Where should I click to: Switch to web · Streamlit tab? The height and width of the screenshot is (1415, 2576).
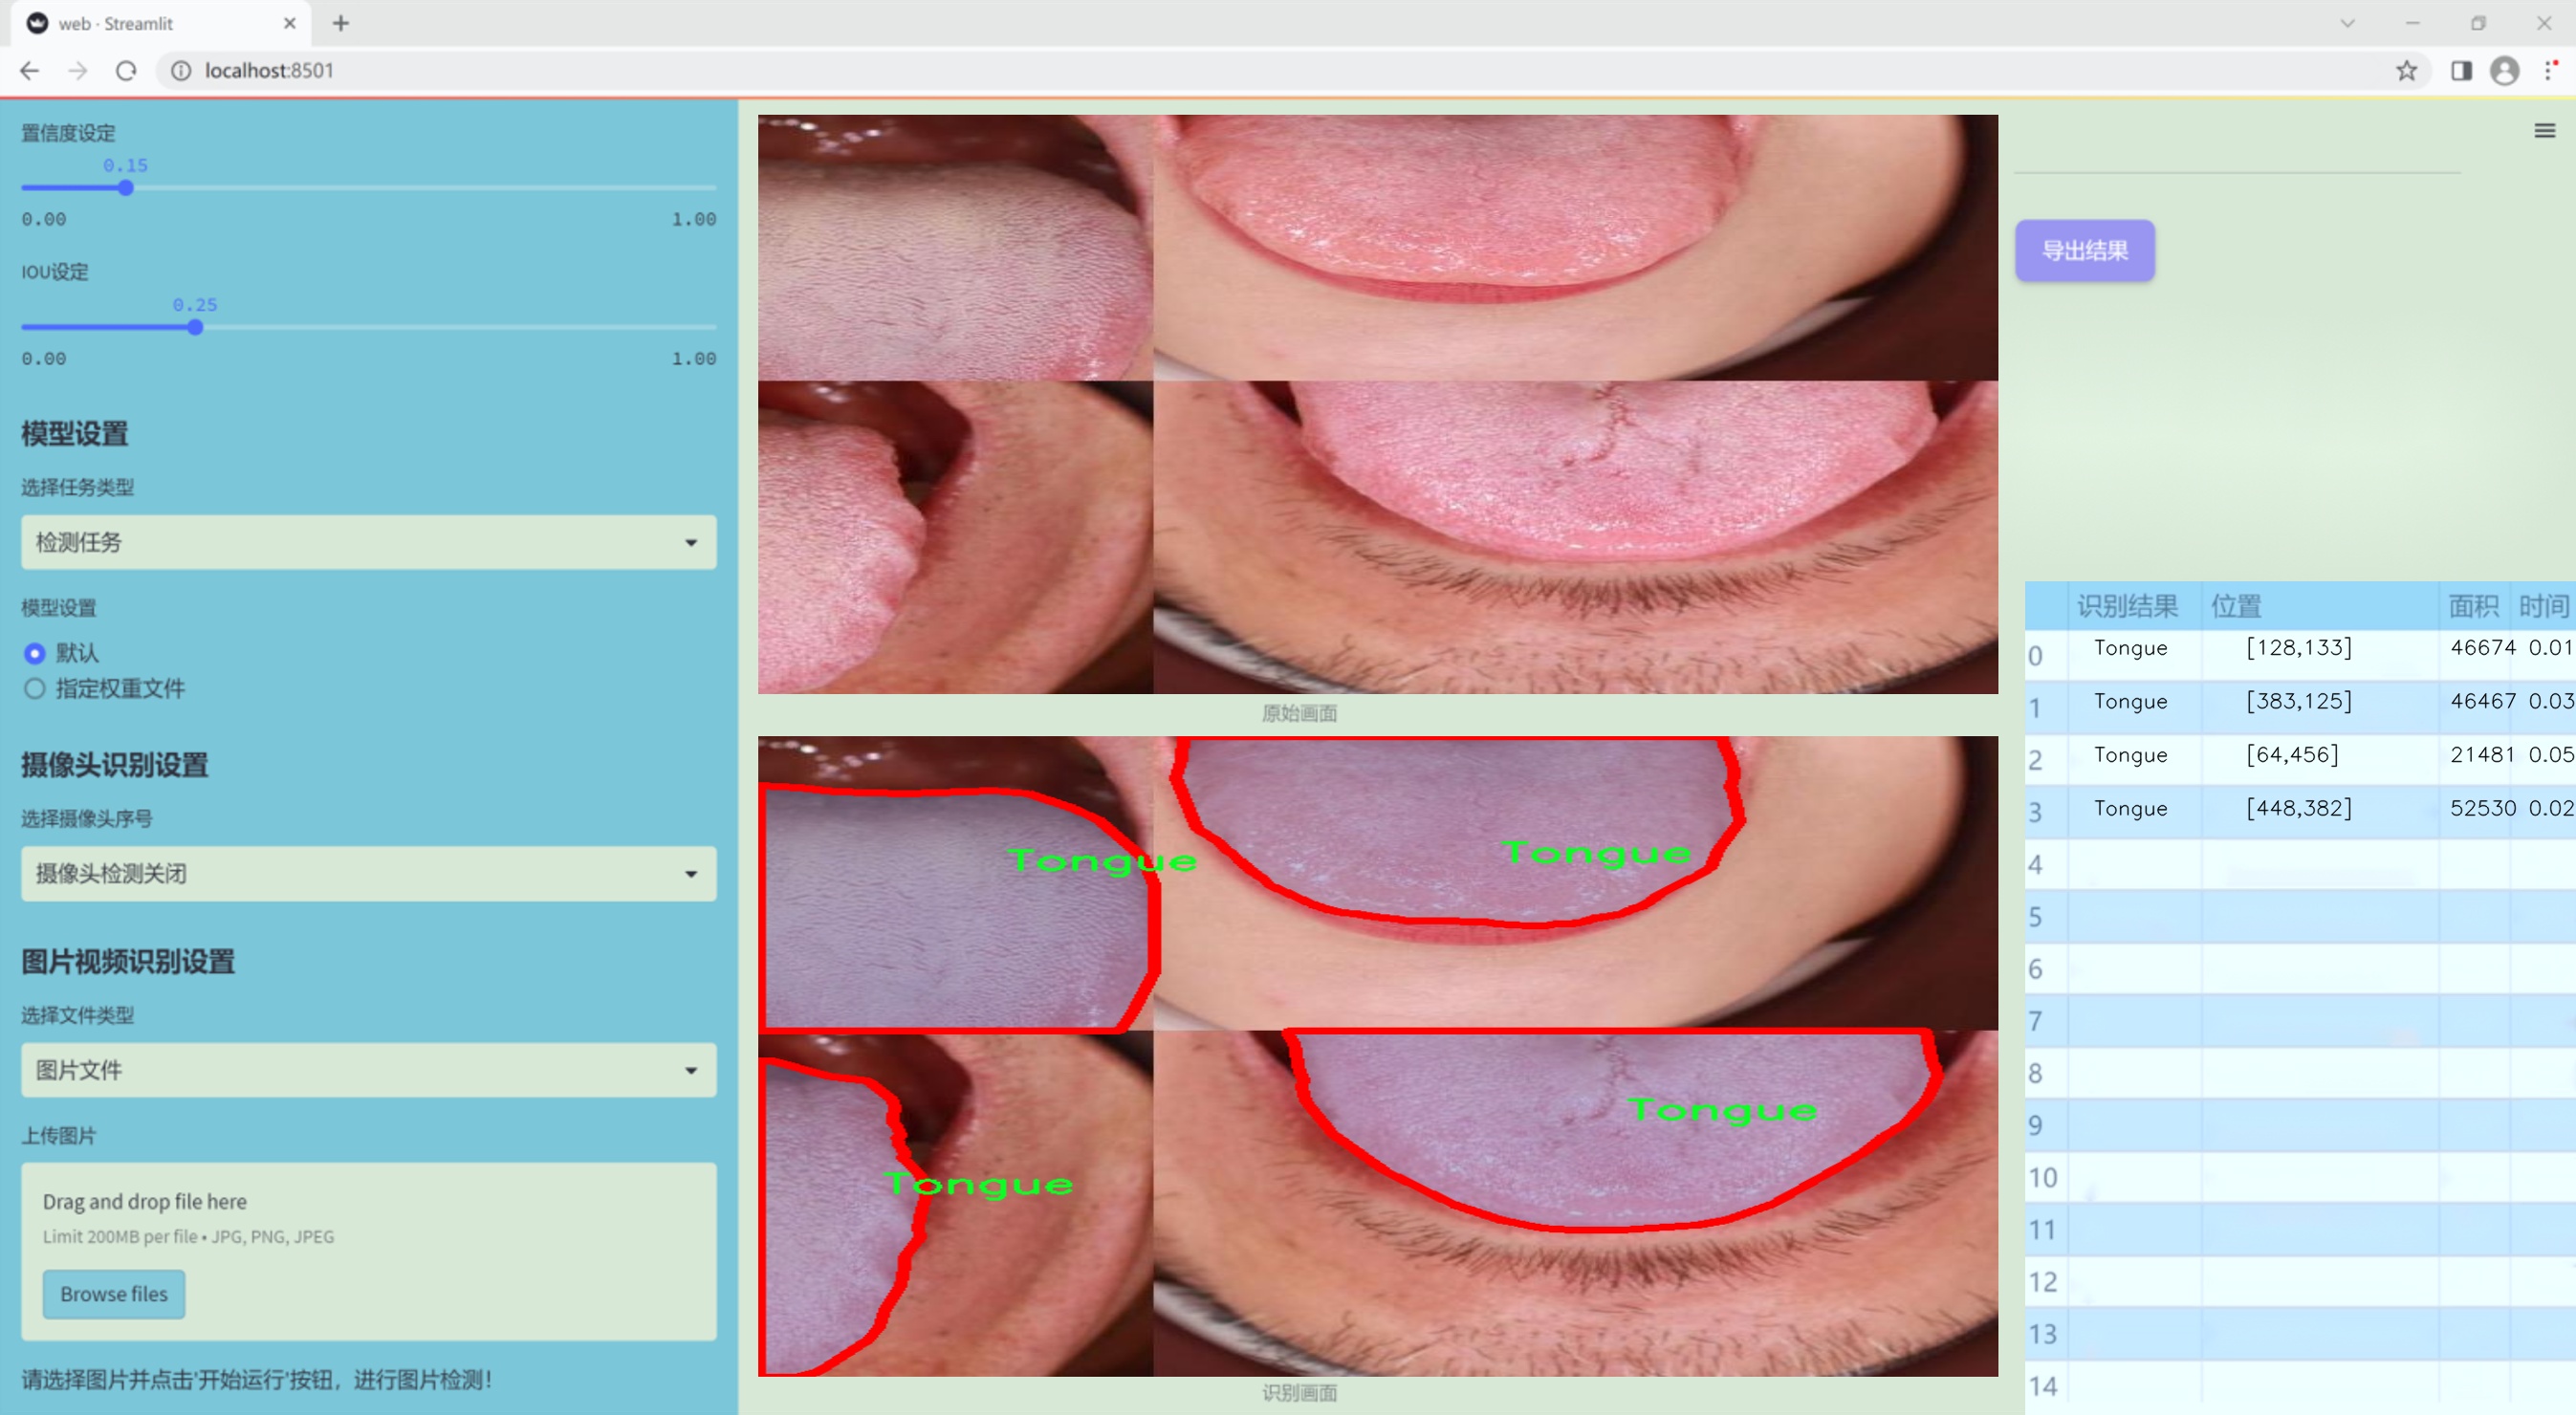[160, 23]
